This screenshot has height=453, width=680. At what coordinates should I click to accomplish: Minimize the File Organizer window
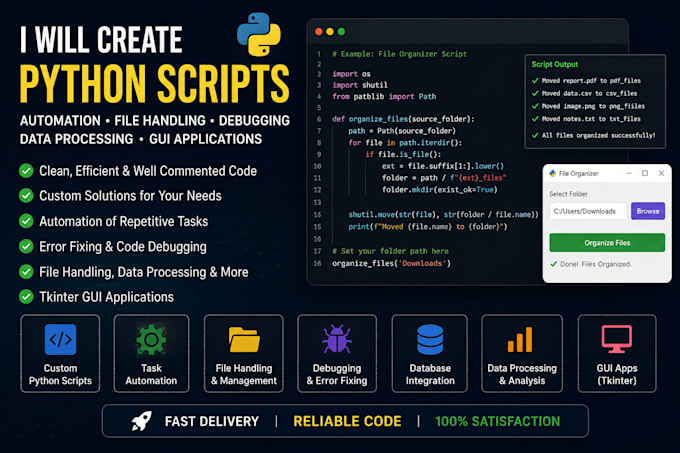click(x=629, y=173)
